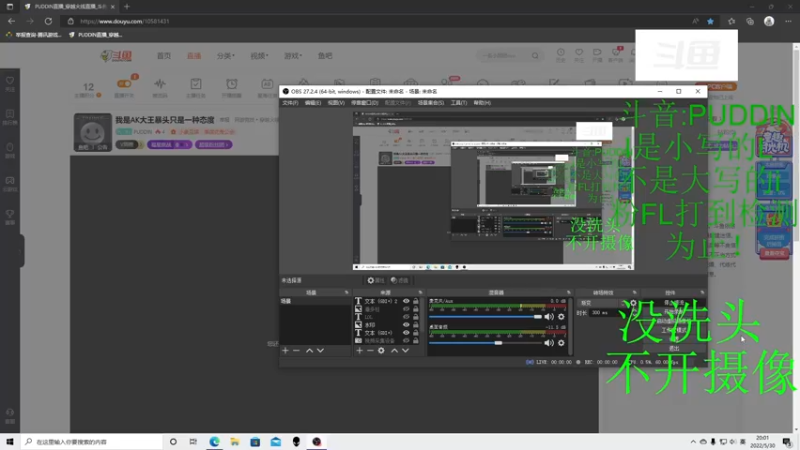Open 鱼吧 on Douyu navigation
800x450 pixels.
[x=325, y=56]
